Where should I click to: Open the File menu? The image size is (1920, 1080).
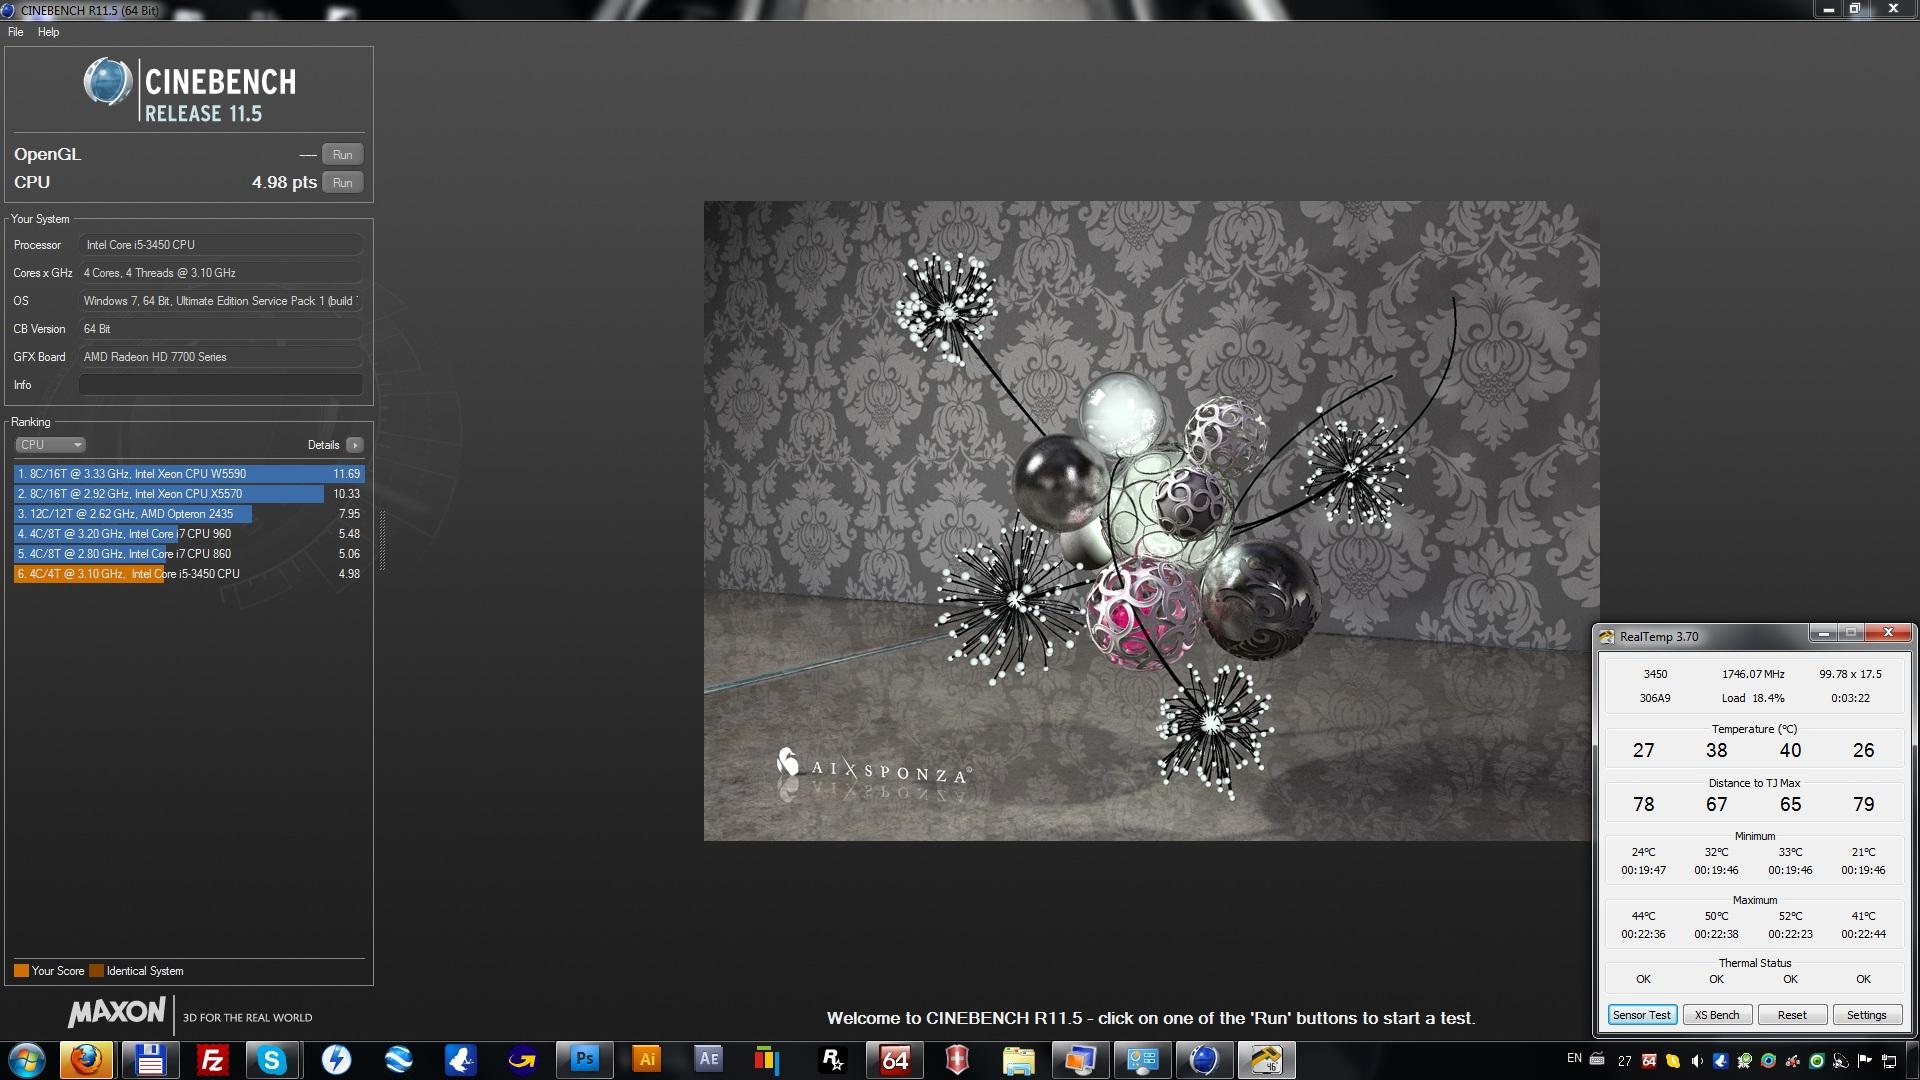pyautogui.click(x=16, y=32)
